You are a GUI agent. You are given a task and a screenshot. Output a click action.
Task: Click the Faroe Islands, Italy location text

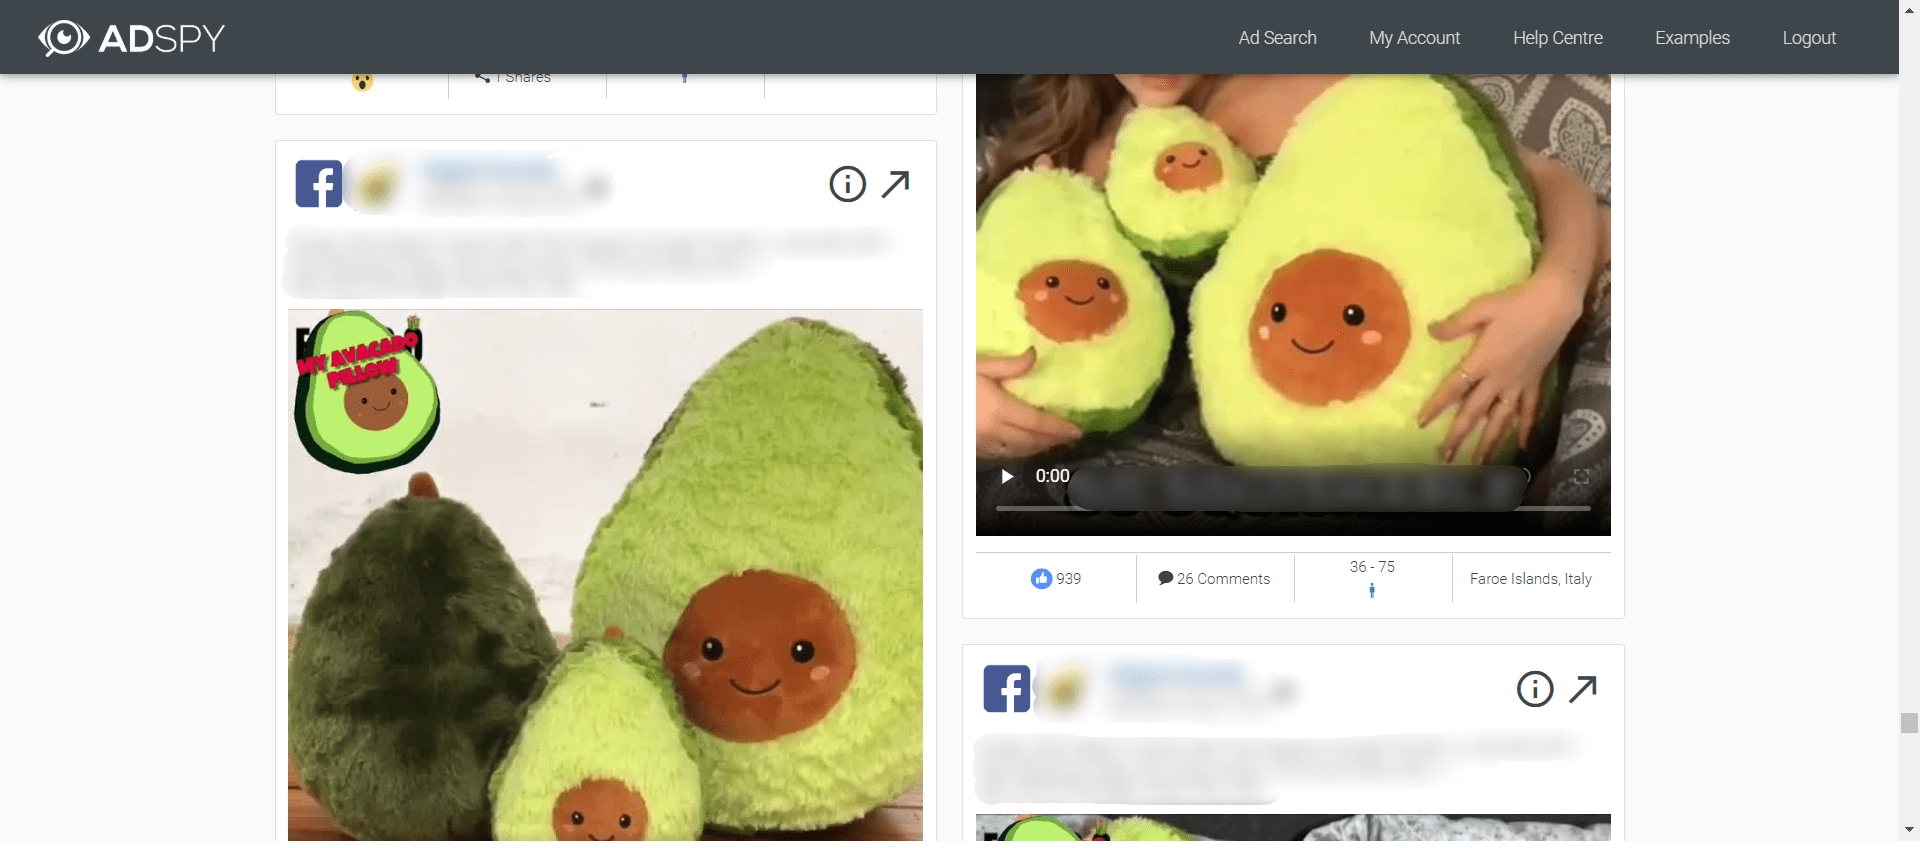pyautogui.click(x=1530, y=579)
